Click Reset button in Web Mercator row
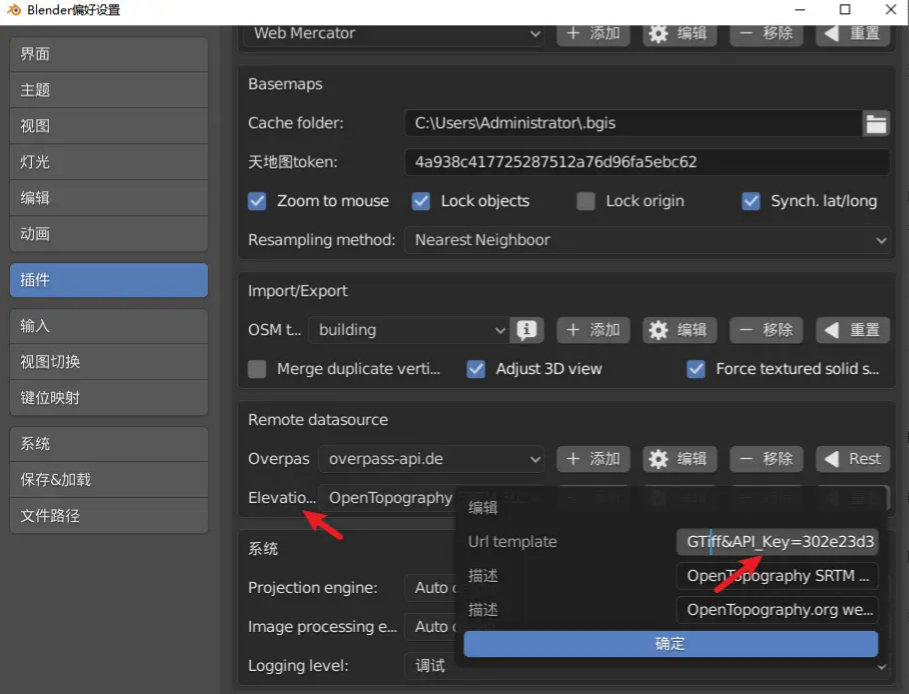The image size is (909, 694). pos(852,34)
